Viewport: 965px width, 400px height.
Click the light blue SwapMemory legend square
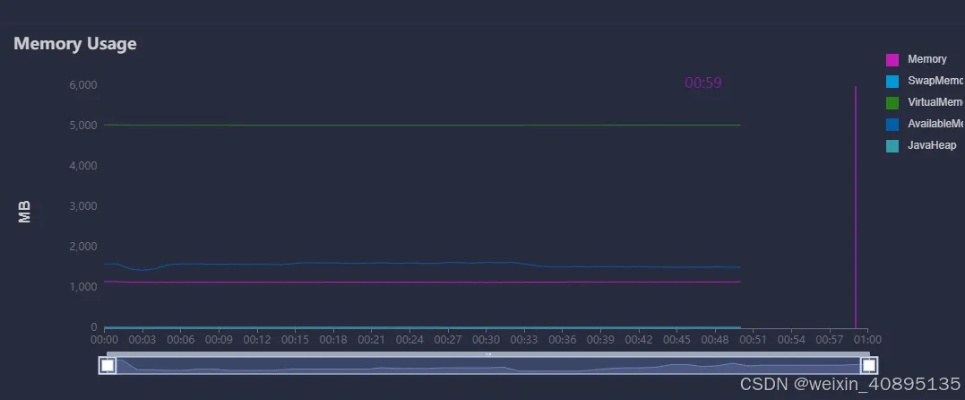(893, 81)
